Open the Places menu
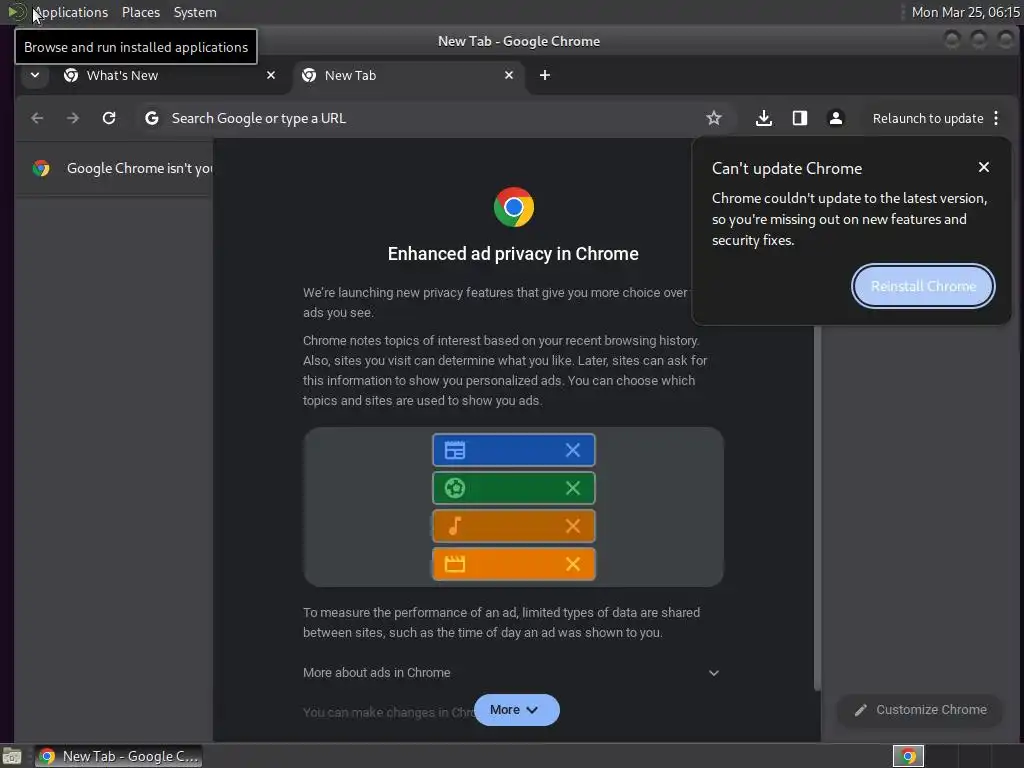The height and width of the screenshot is (768, 1024). 141,12
